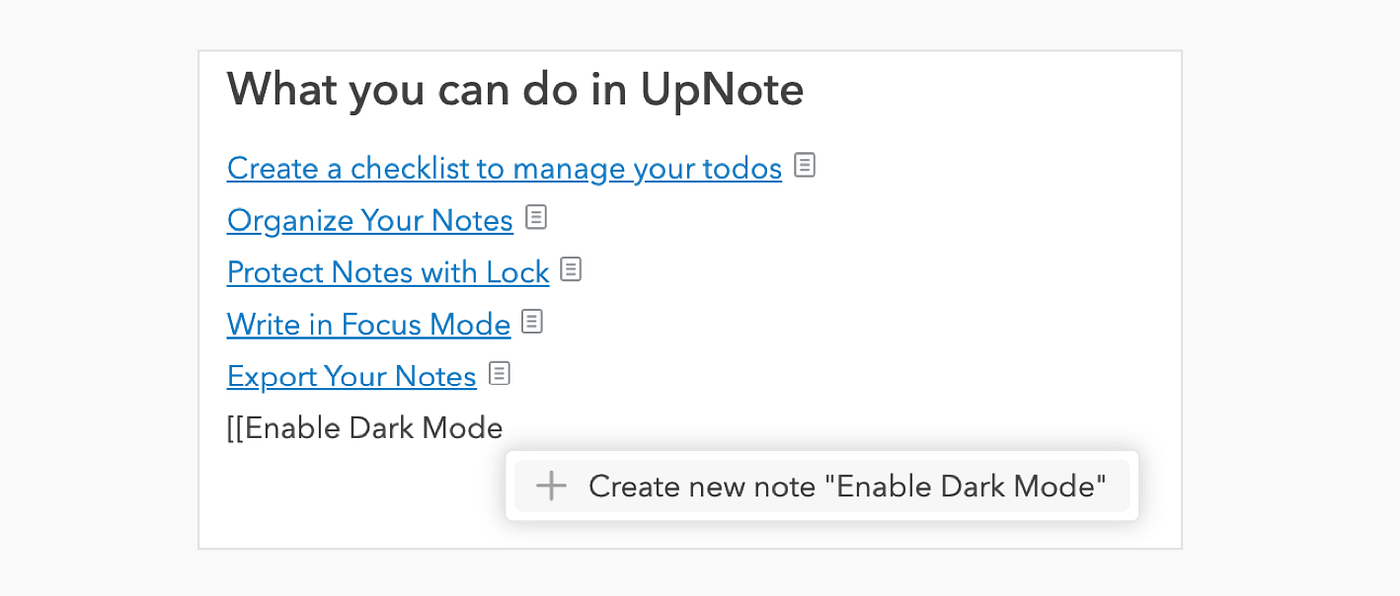Click the word "Dark" in the typed line

(x=382, y=429)
